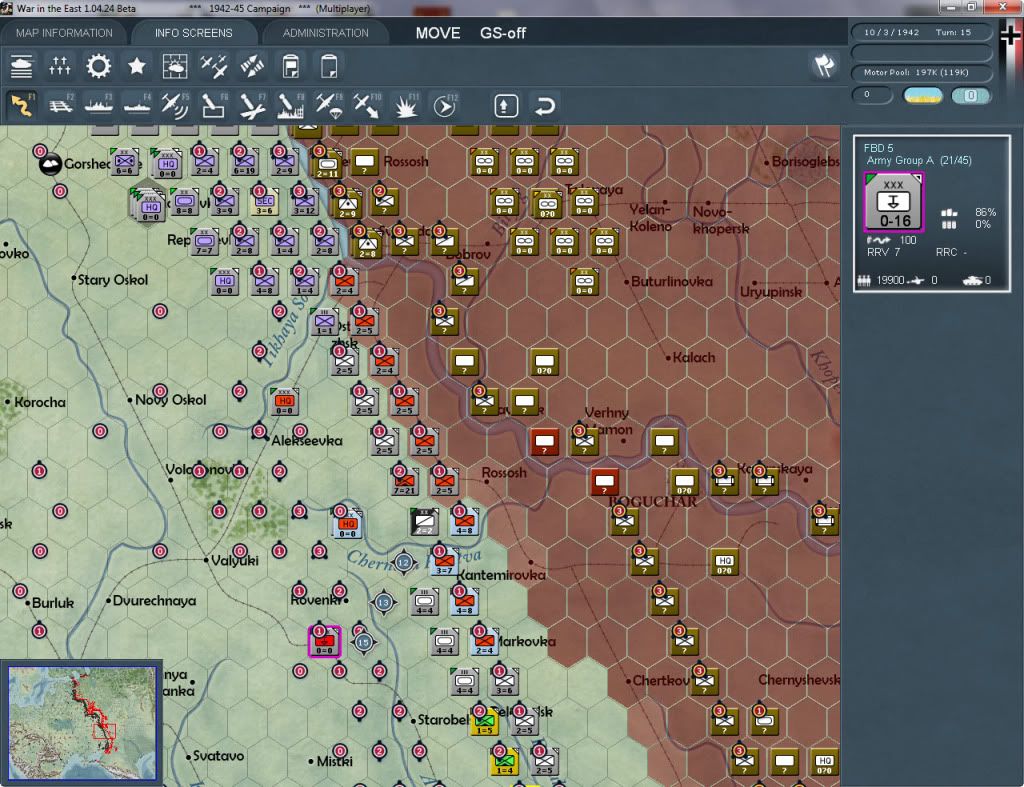Select airbase marker 13 on map
The height and width of the screenshot is (787, 1024).
383,603
